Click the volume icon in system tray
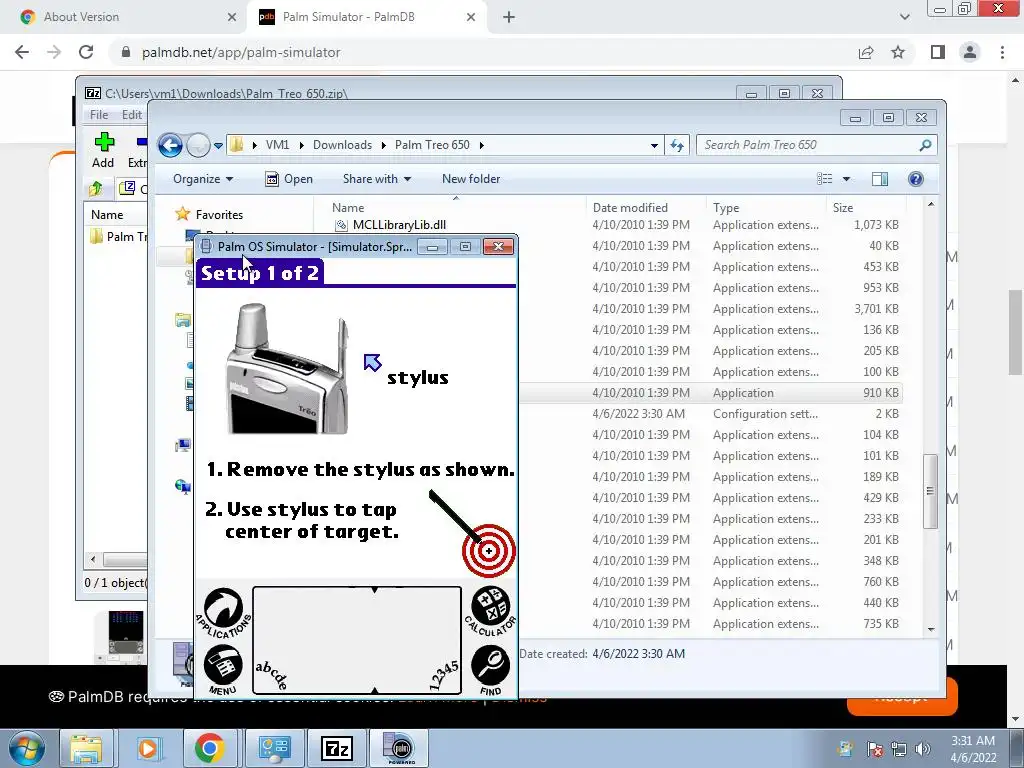The height and width of the screenshot is (768, 1024). (x=923, y=749)
